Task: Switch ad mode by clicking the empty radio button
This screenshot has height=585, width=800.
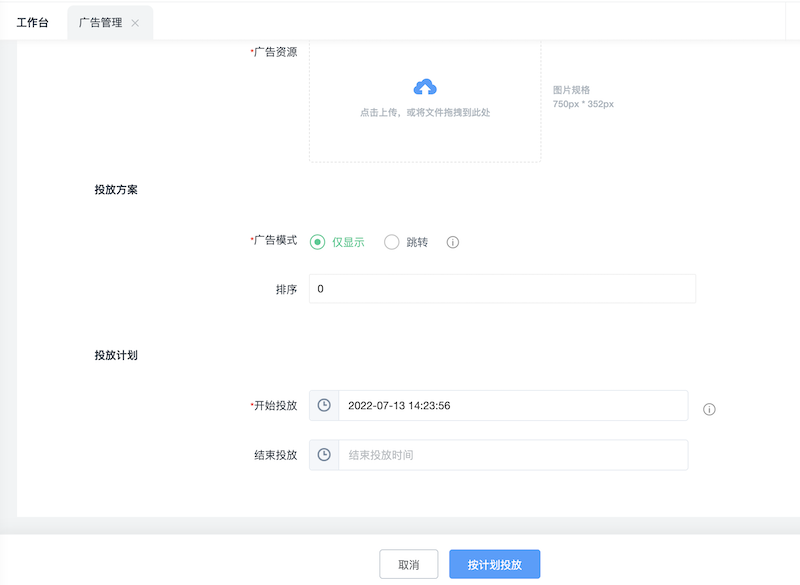Action: tap(392, 241)
